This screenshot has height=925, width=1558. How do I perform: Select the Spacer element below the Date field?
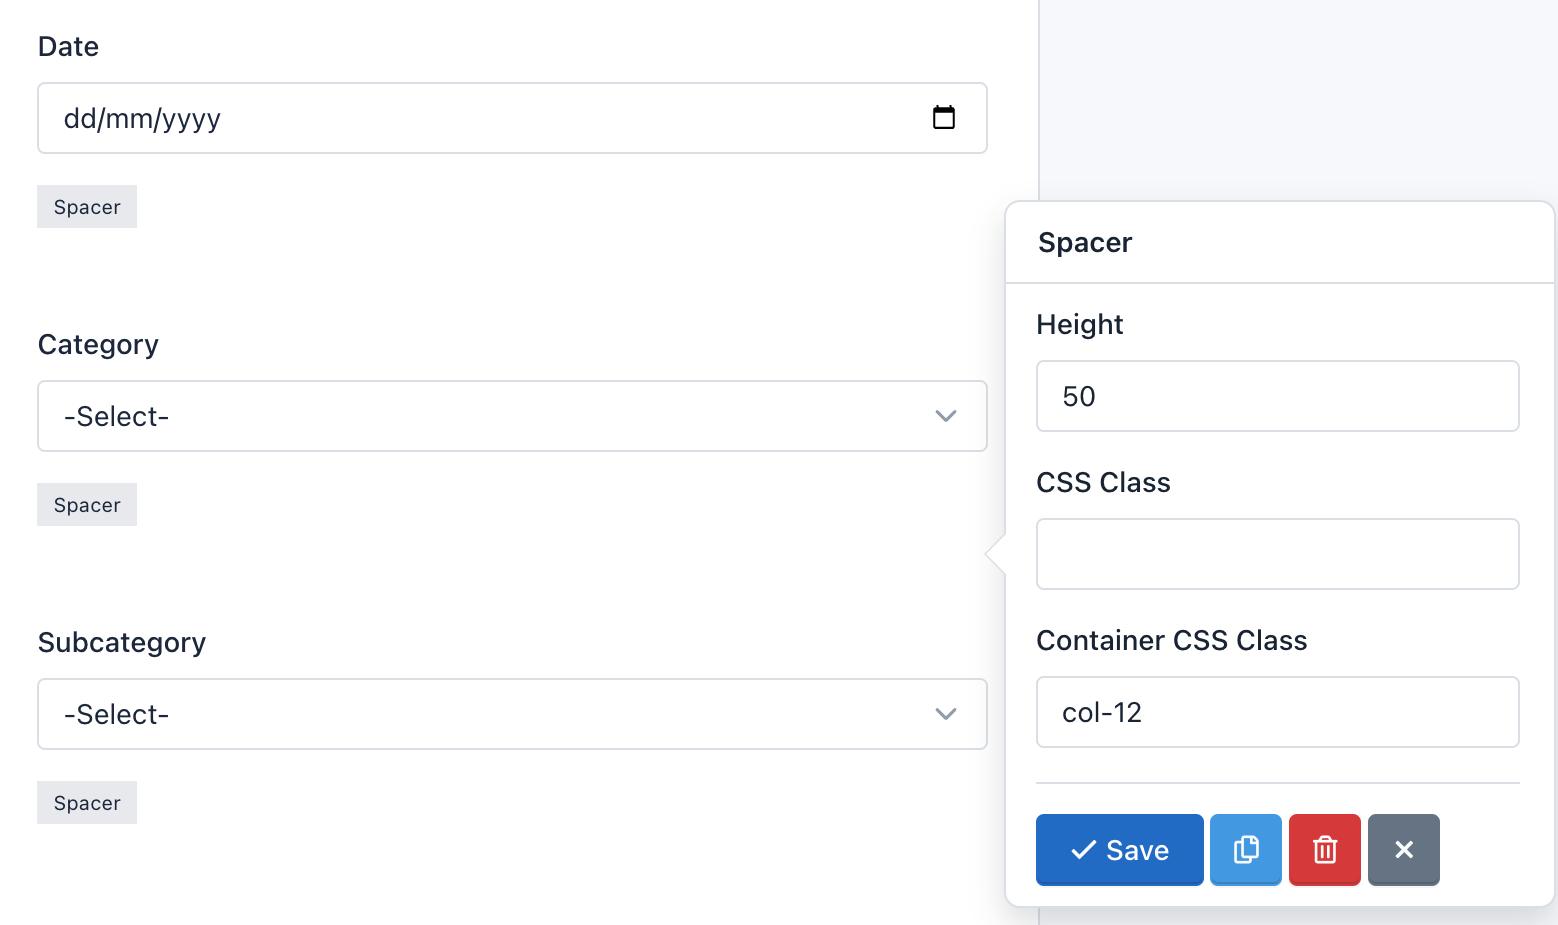[x=87, y=207]
